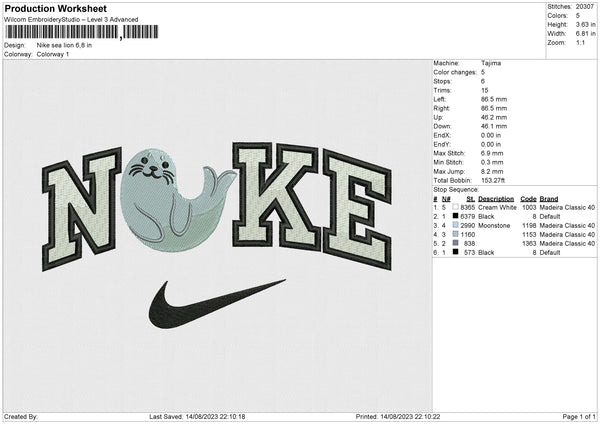Screen dimensions: 600x424
Task: Click the Total Bobbin value "153.27ft"
Action: click(493, 181)
